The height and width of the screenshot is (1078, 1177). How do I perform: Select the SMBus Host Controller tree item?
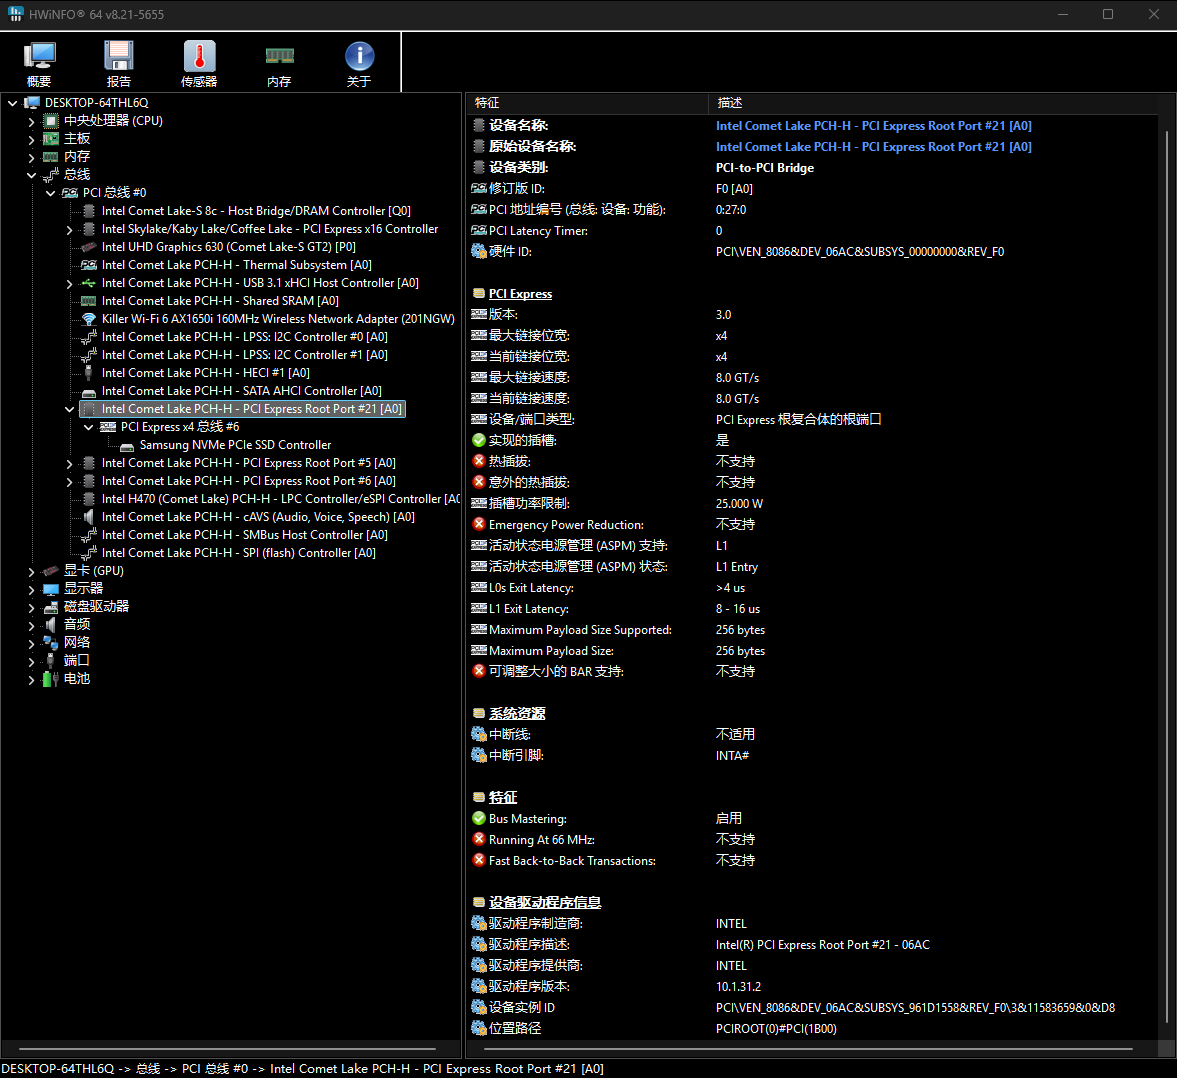tap(245, 535)
